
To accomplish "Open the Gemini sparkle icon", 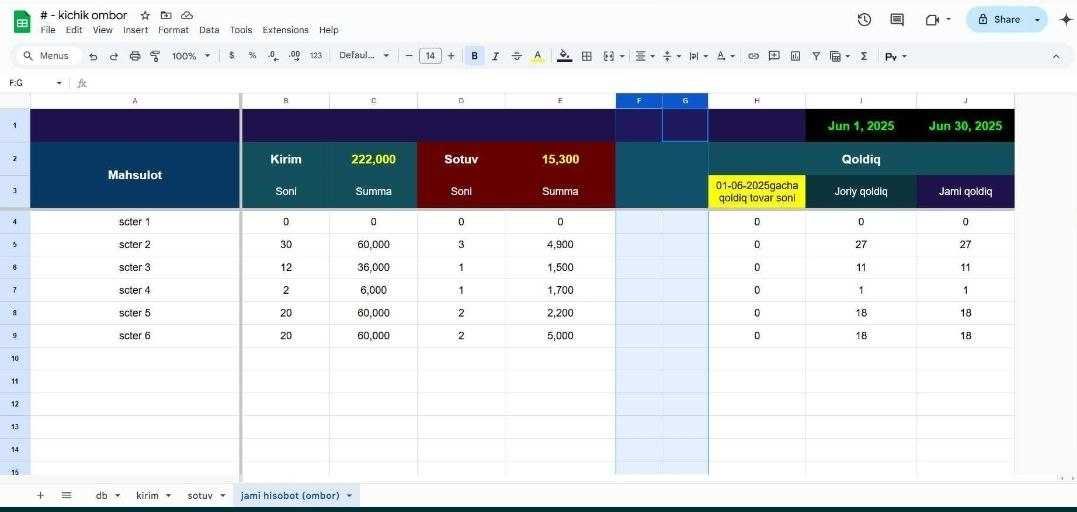I will click(1066, 20).
